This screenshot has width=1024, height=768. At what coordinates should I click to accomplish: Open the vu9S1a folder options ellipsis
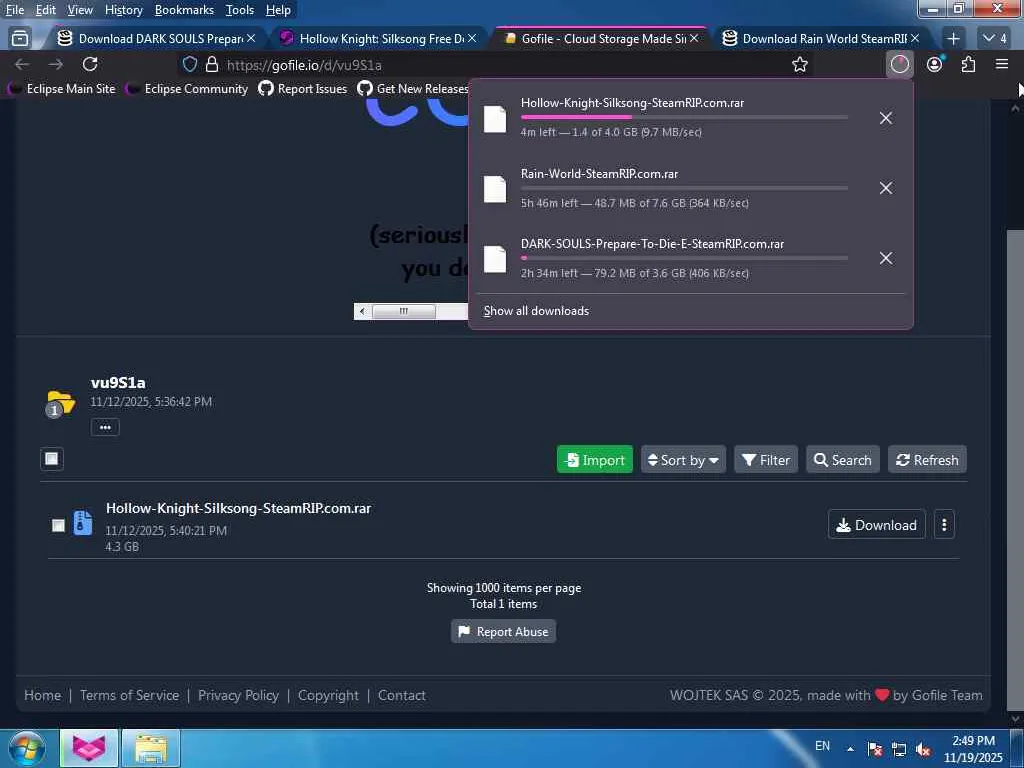(105, 427)
